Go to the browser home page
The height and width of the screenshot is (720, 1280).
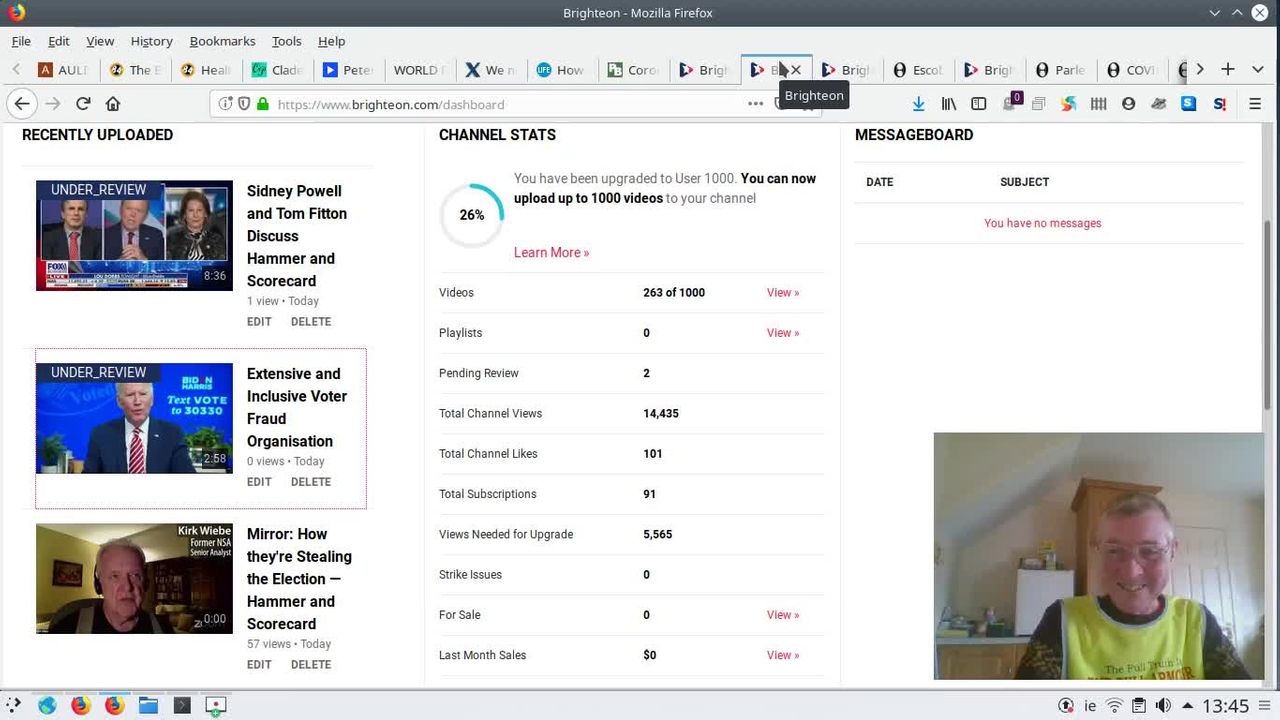113,104
